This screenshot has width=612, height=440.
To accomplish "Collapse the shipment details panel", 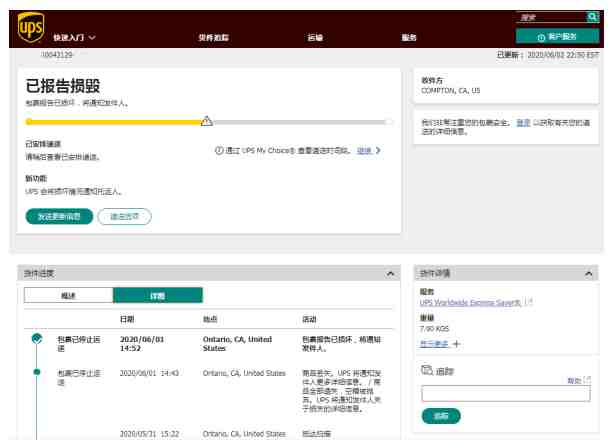I will point(589,274).
